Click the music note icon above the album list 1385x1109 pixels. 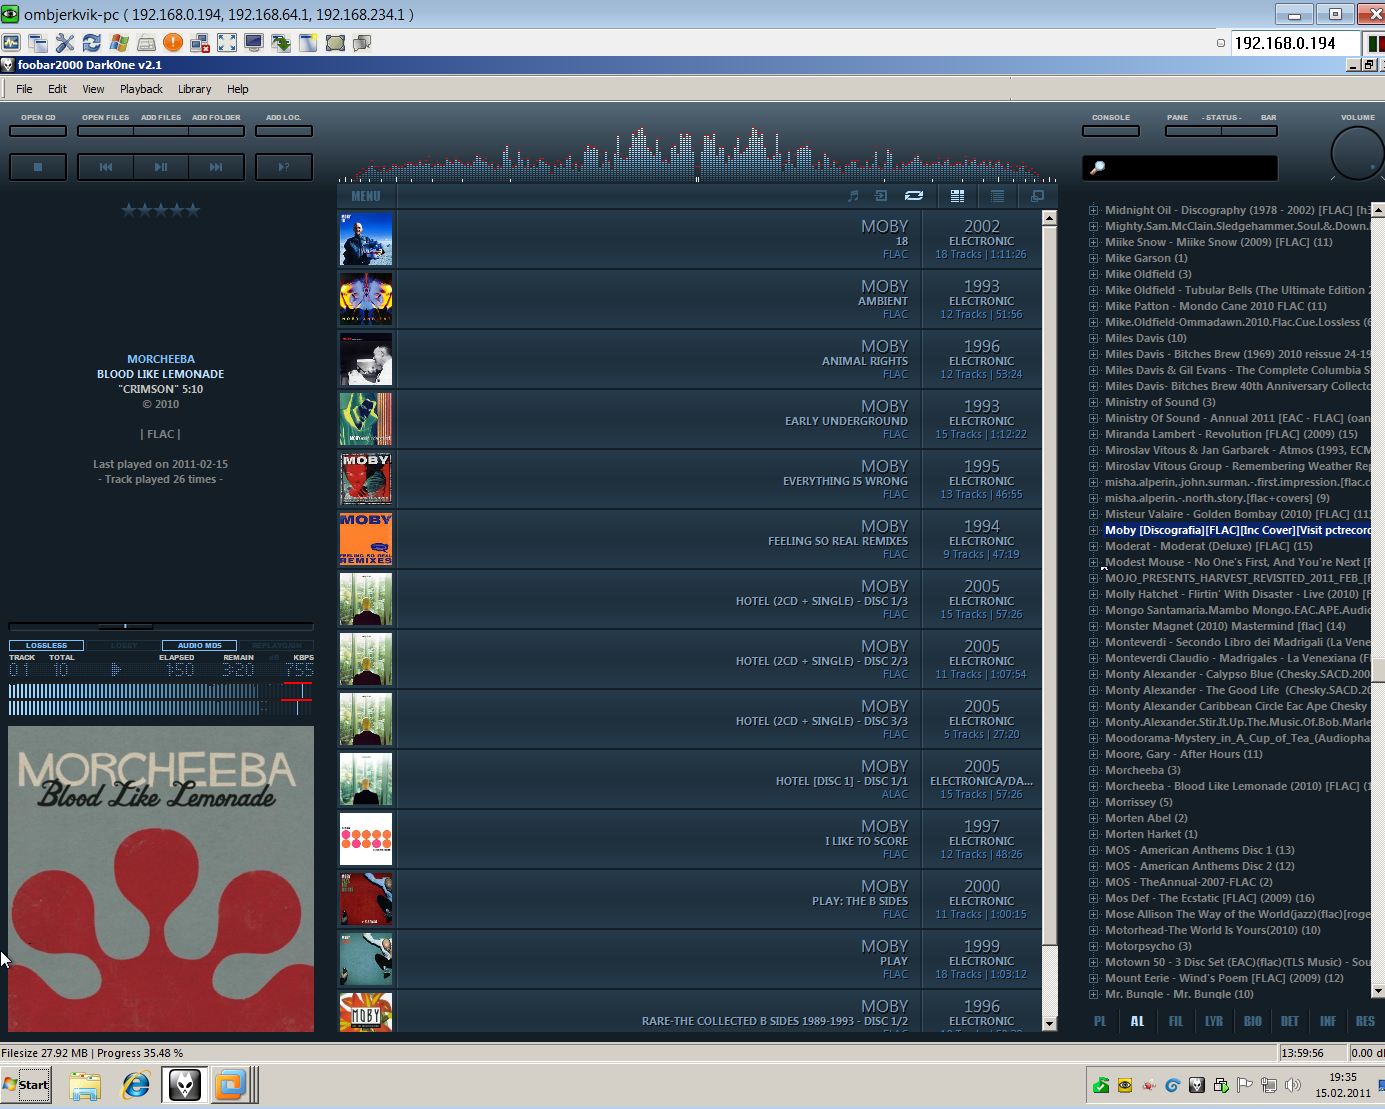853,196
